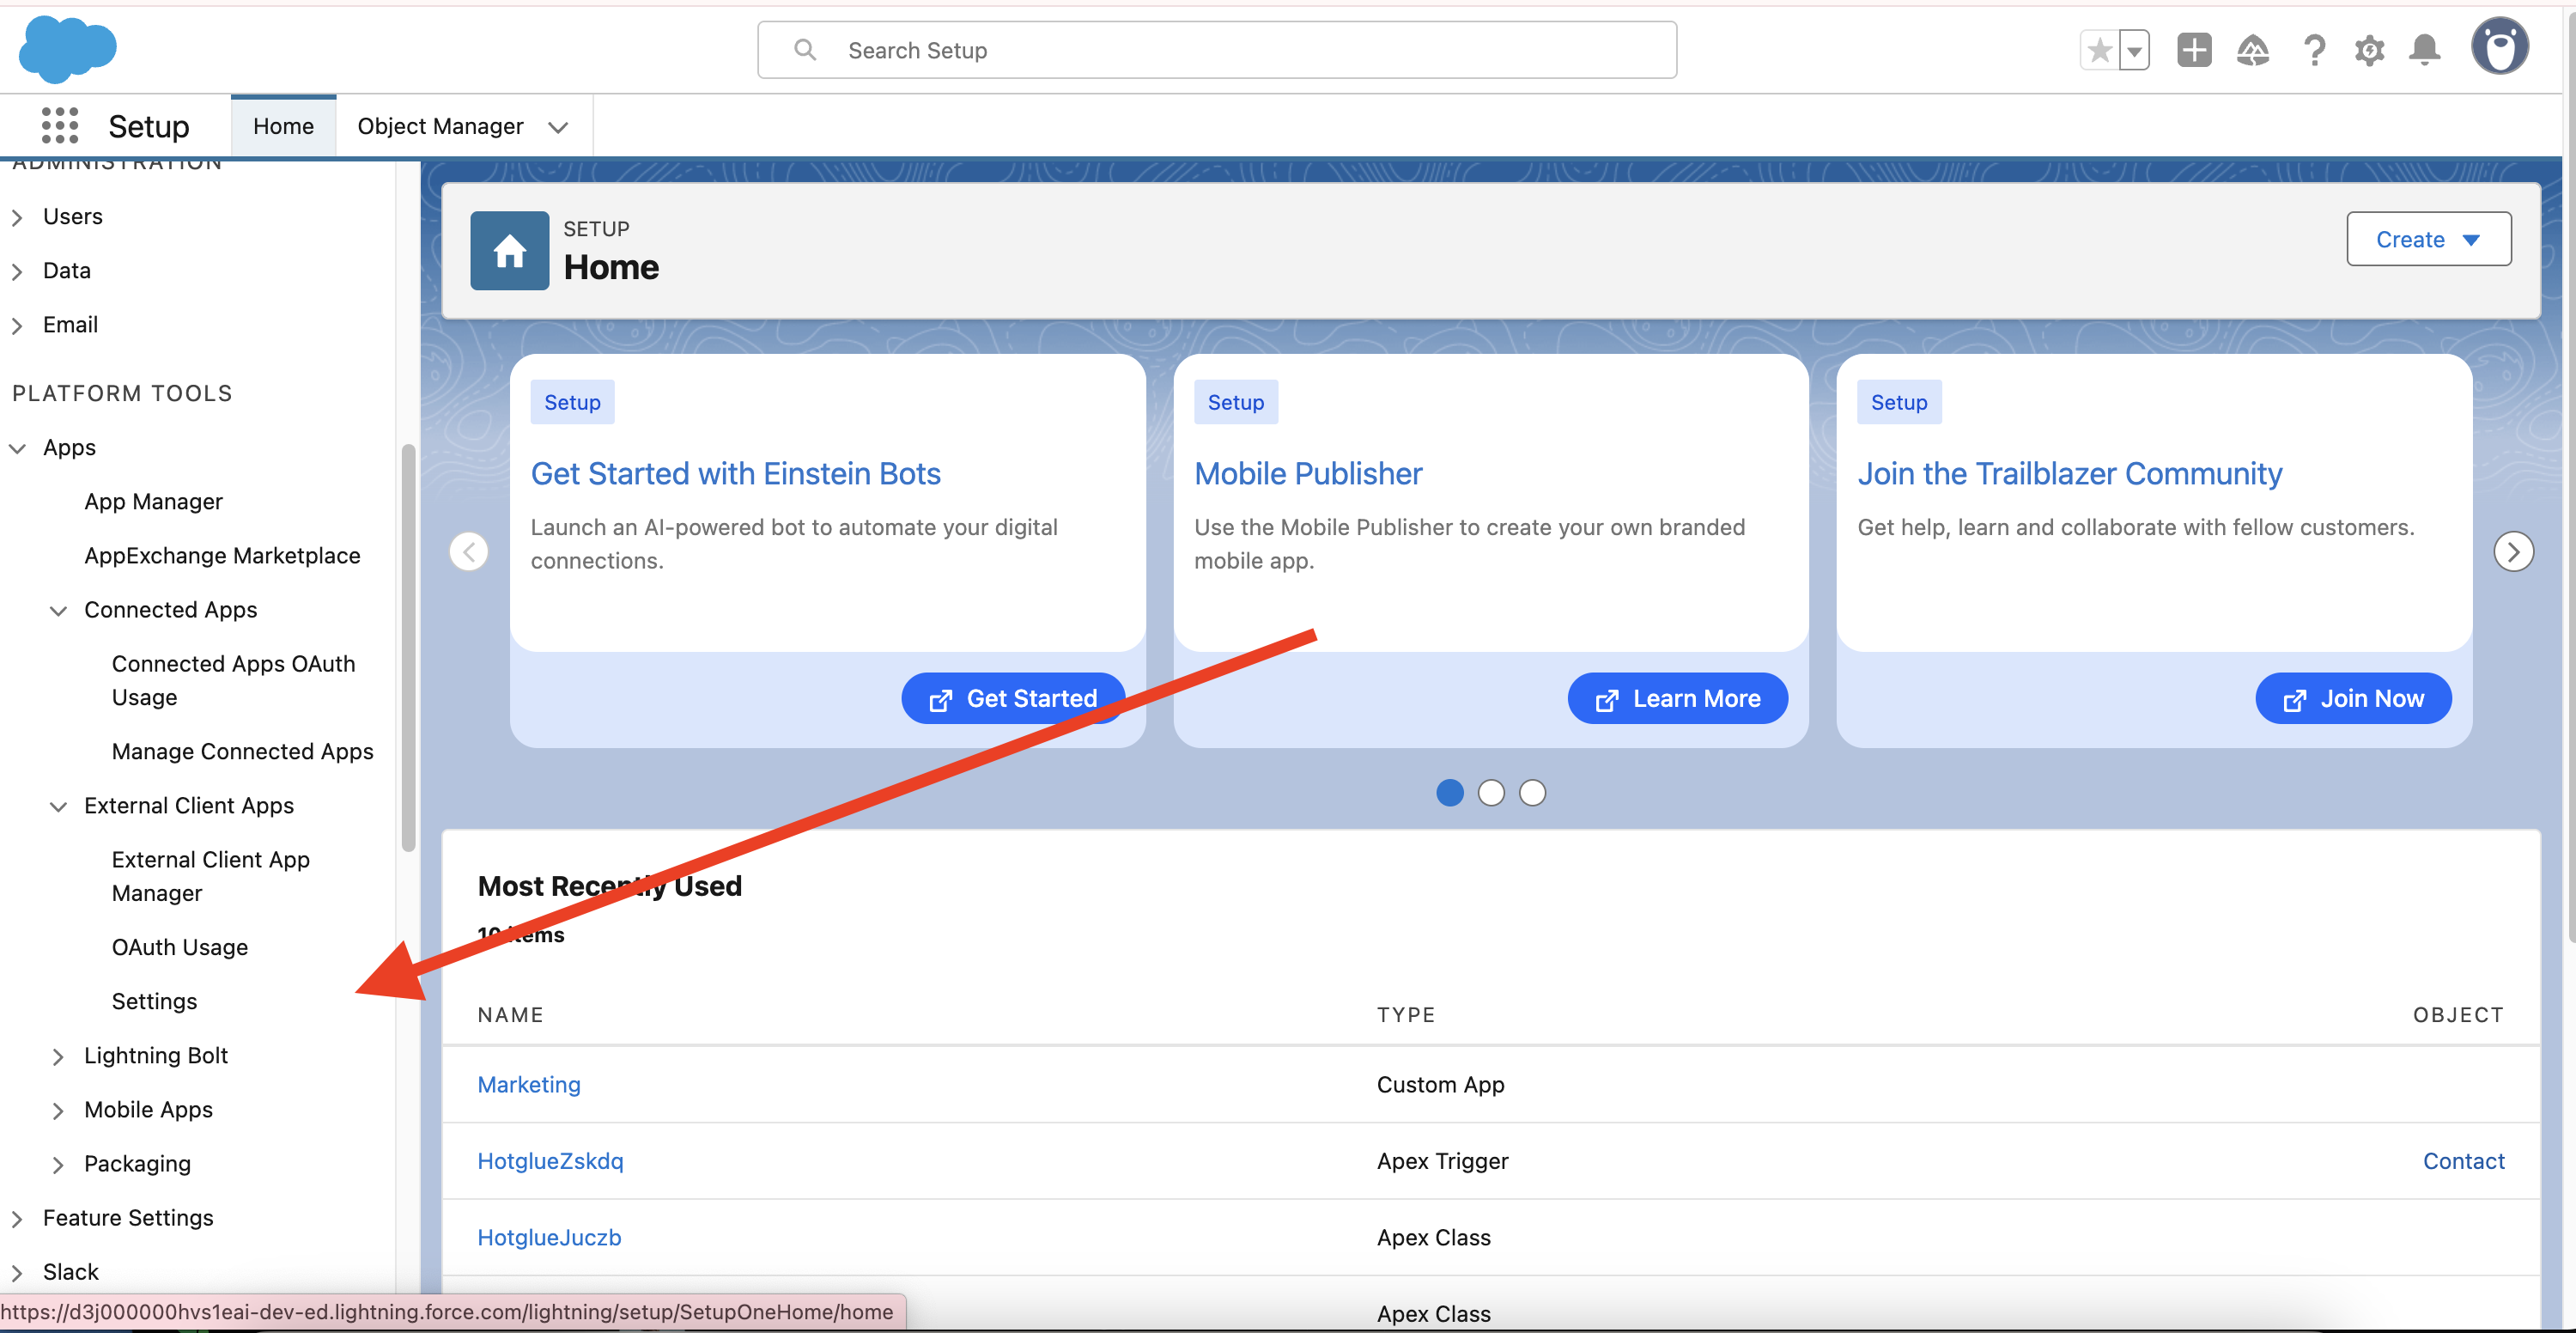Focus the Search Setup field

(x=1217, y=50)
